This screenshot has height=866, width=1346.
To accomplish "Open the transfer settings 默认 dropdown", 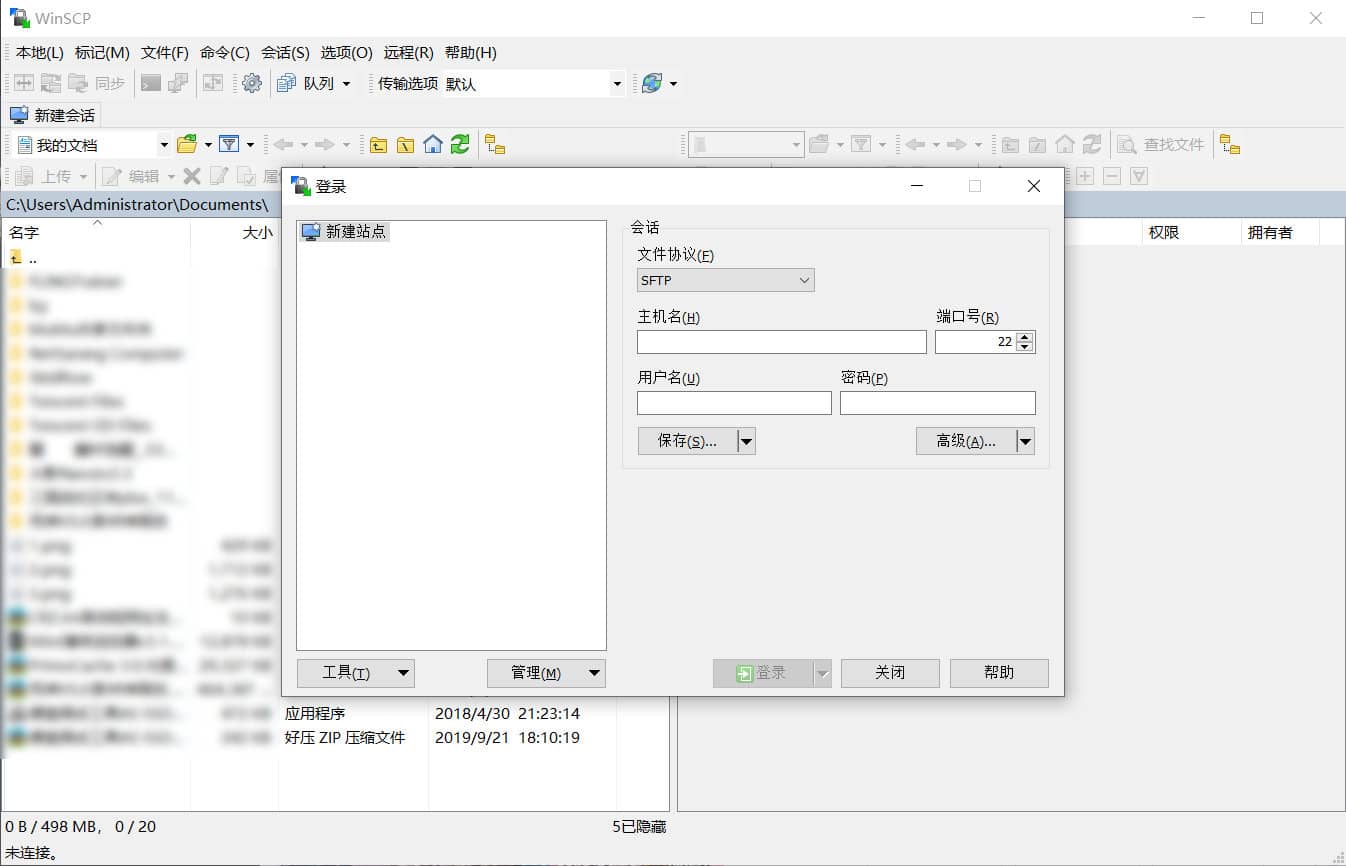I will pos(533,84).
